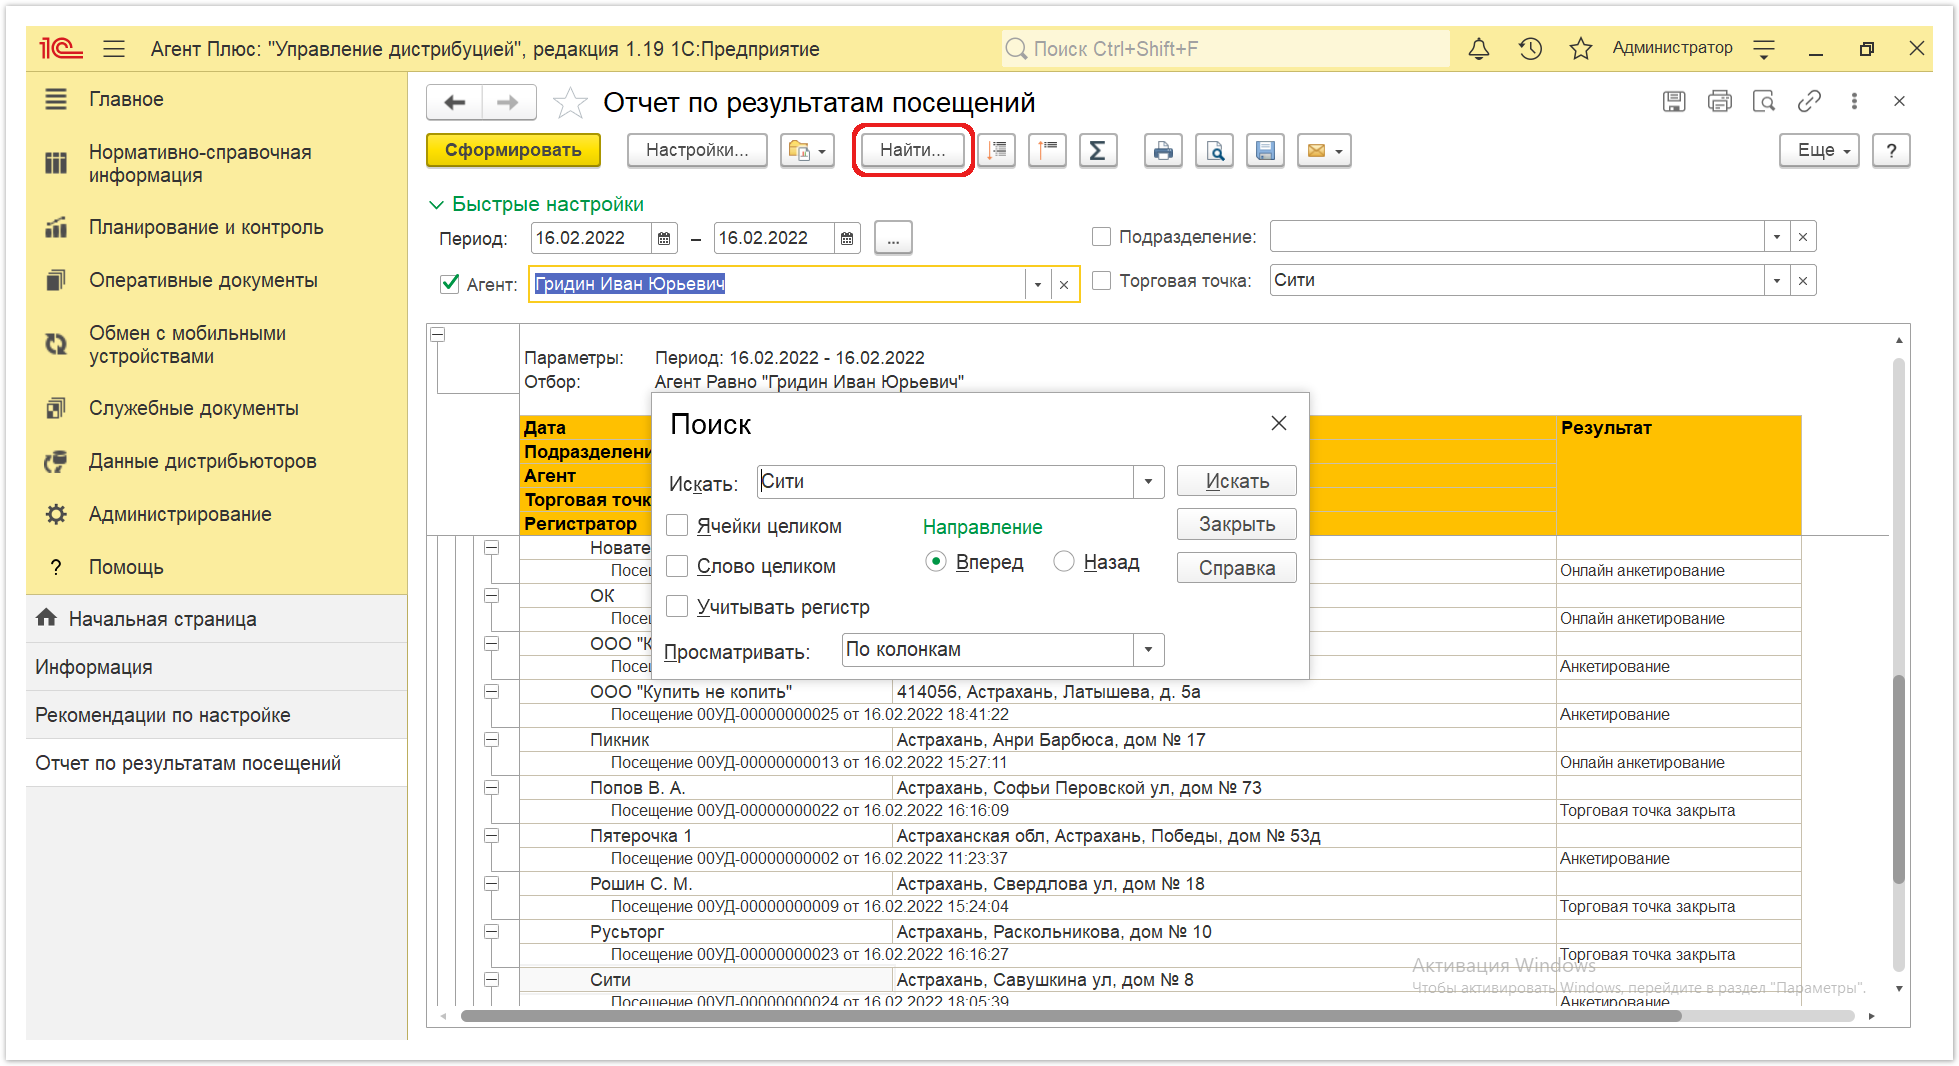Add report to favorites star
Screen dimensions: 1959x1066
coord(570,102)
